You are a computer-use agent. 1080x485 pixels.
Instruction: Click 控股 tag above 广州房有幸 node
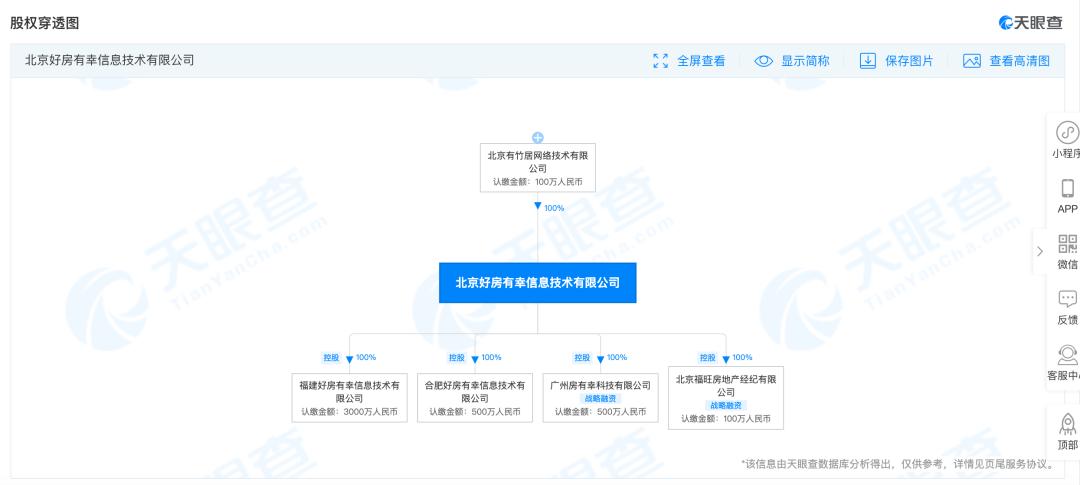click(582, 358)
